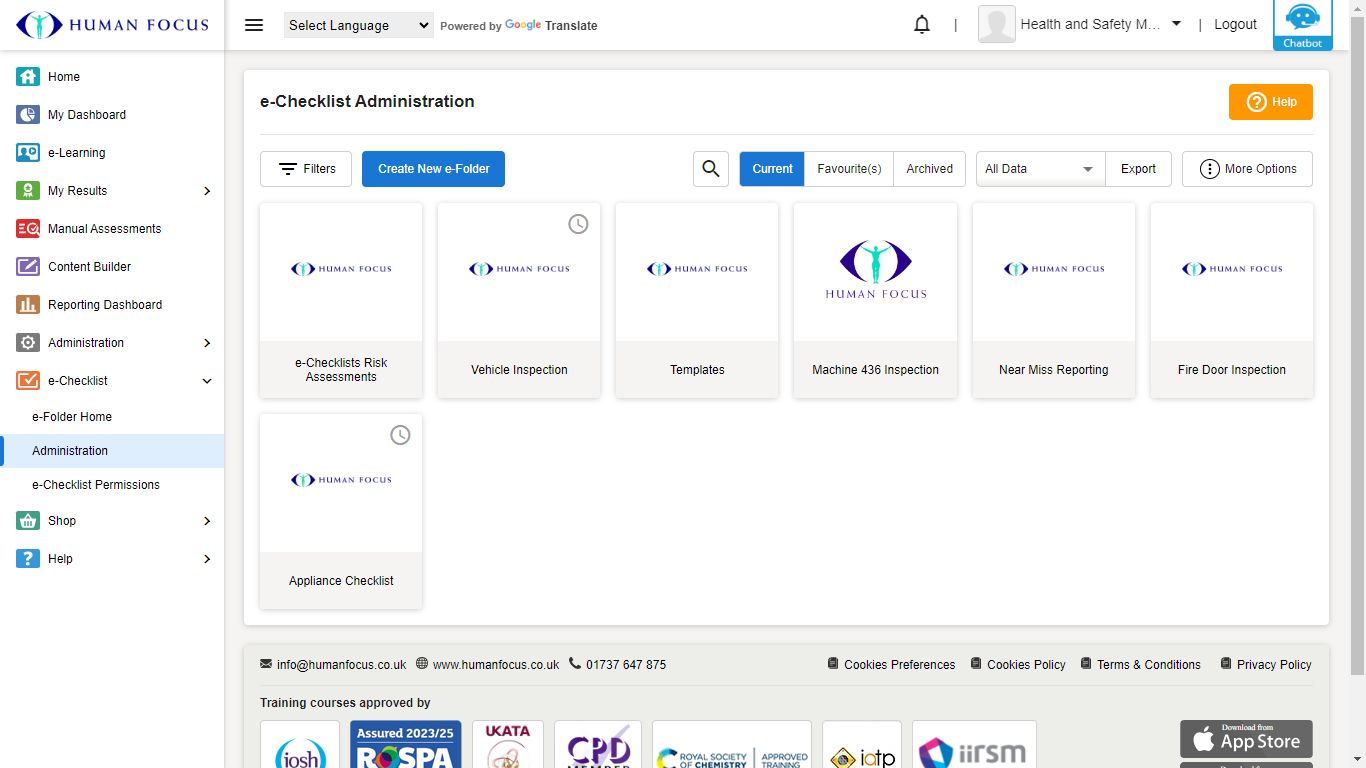The height and width of the screenshot is (768, 1366).
Task: Open the All Data dropdown
Action: point(1040,169)
